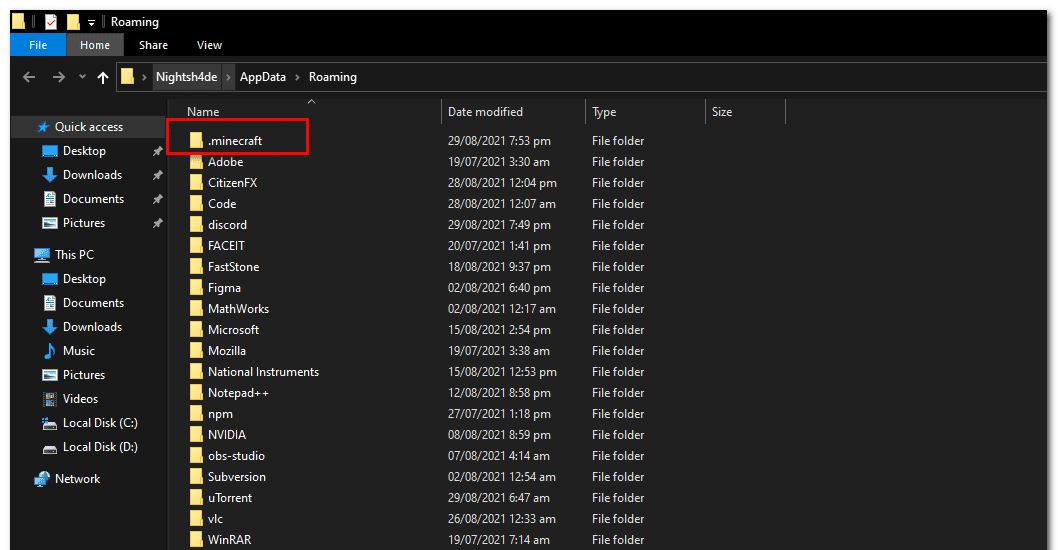Switch to the Home ribbon tab
Image resolution: width=1058 pixels, height=550 pixels.
point(94,45)
